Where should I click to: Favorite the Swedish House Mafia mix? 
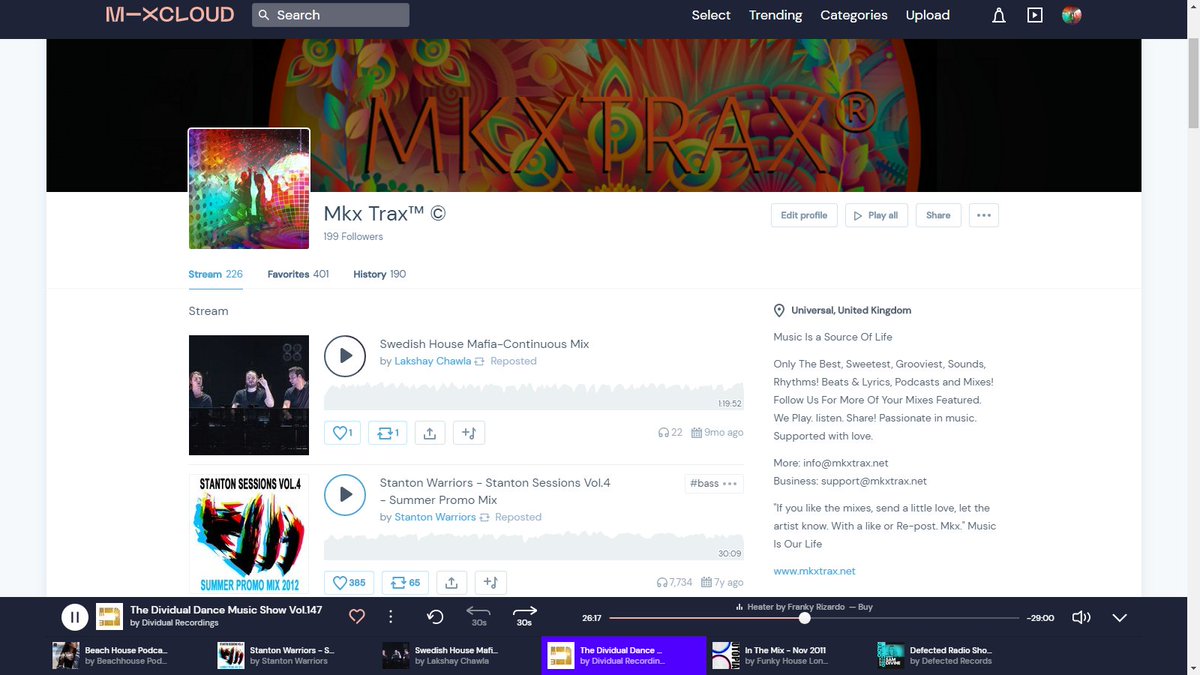coord(341,432)
